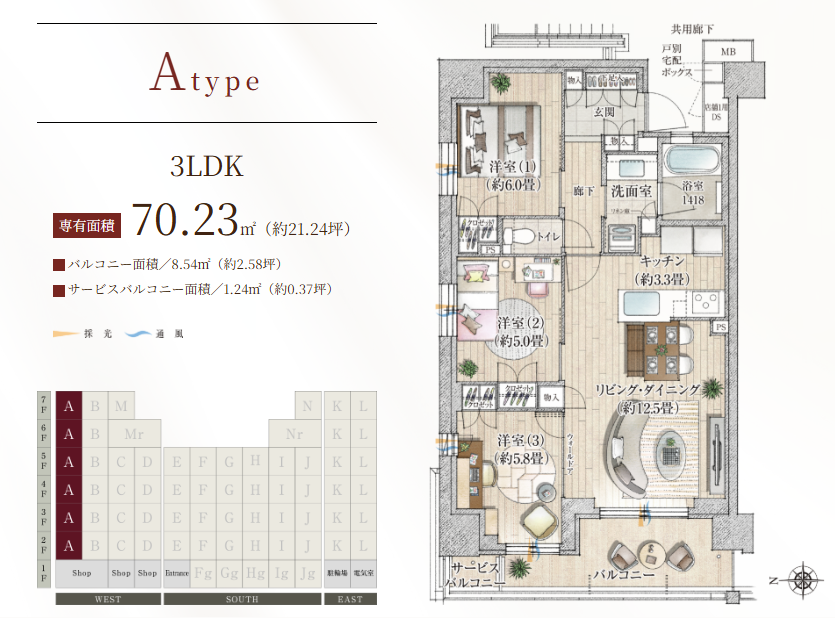Click the Entrance cell on 1F
This screenshot has width=835, height=618.
pos(176,574)
